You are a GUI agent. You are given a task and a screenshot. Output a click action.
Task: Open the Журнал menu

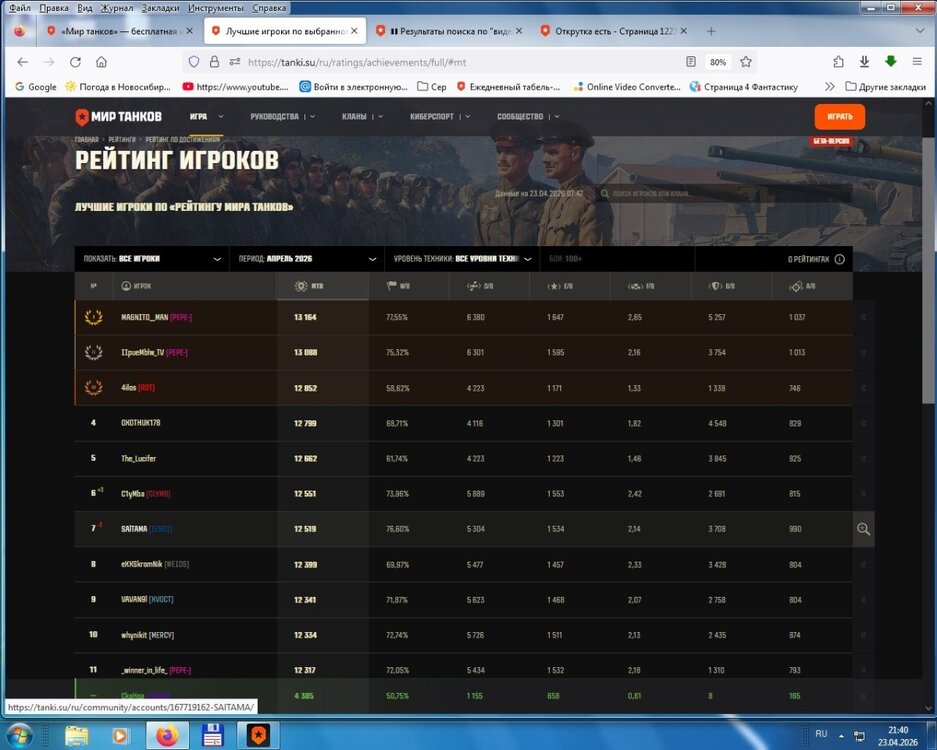[117, 8]
